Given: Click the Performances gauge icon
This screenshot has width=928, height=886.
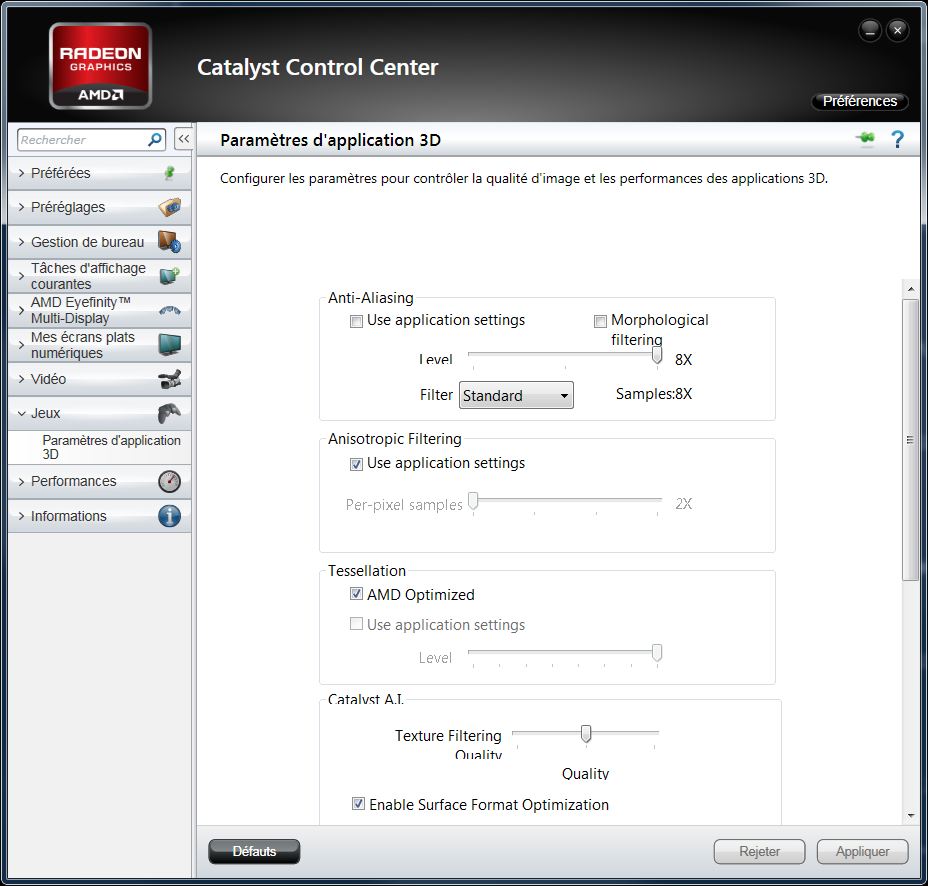Looking at the screenshot, I should pos(169,481).
